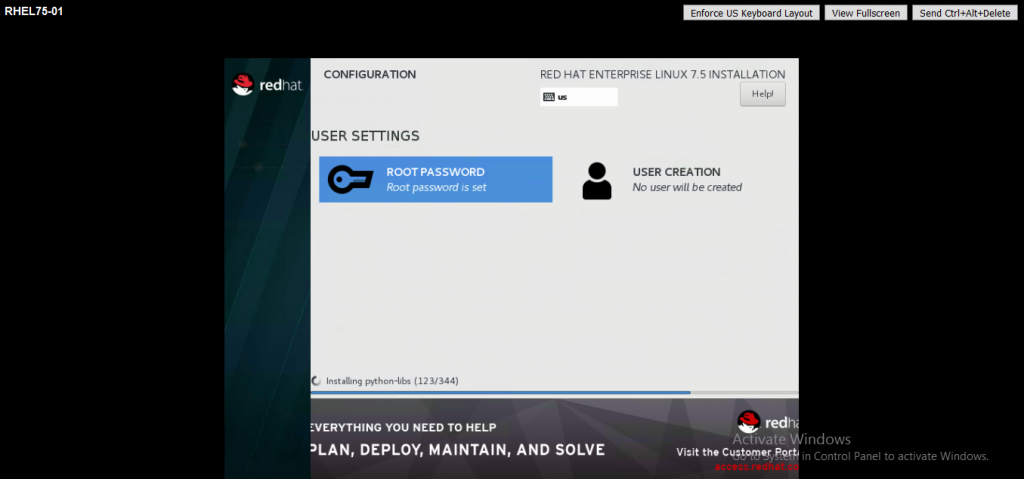Click 'No user will be created' text
The image size is (1024, 479).
pyautogui.click(x=687, y=188)
